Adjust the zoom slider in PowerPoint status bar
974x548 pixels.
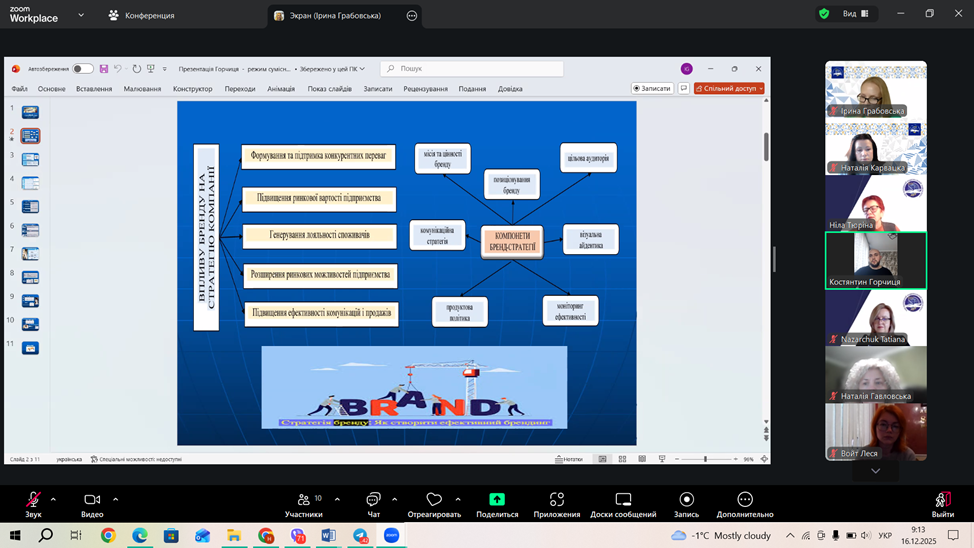pyautogui.click(x=705, y=459)
